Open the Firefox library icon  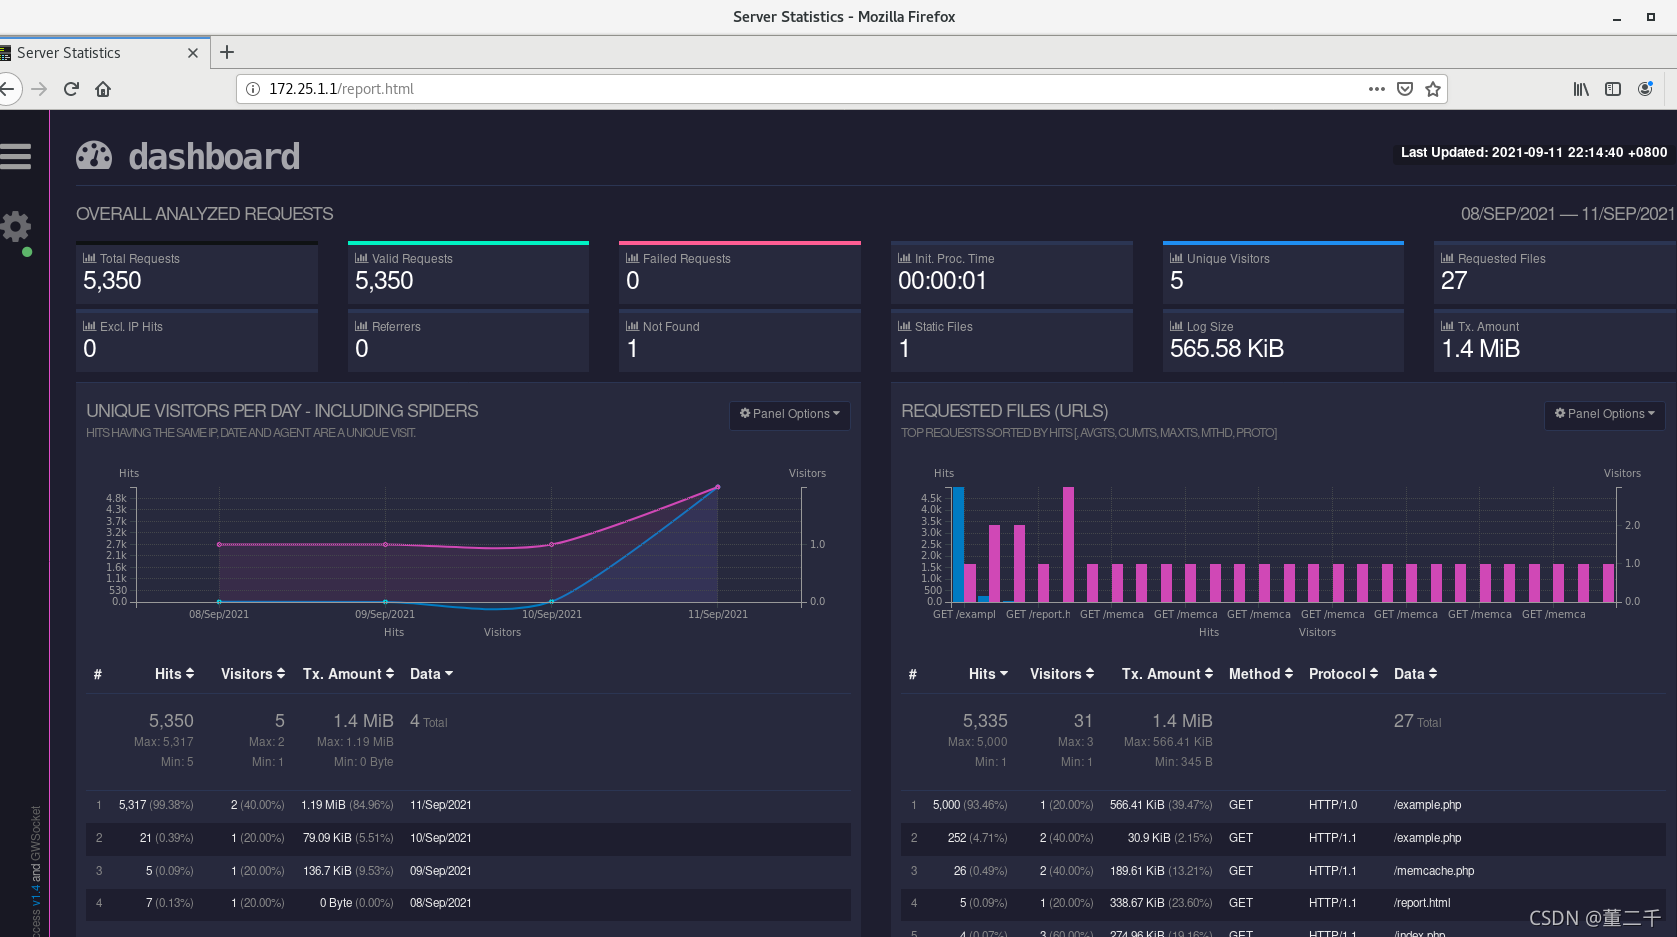pos(1581,89)
